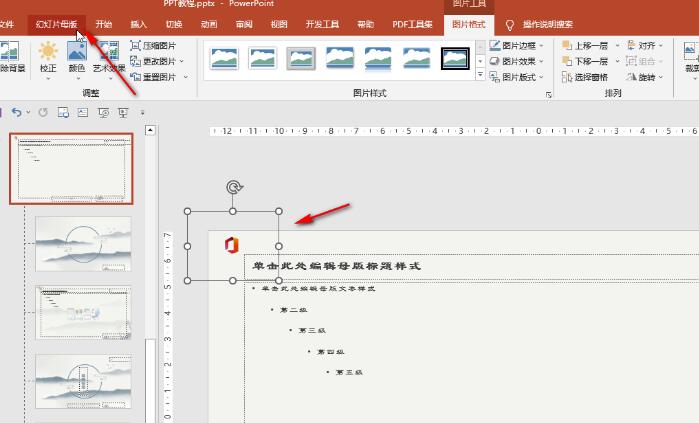Click the slide panel scroll up arrow
Image resolution: width=699 pixels, height=423 pixels.
(150, 130)
